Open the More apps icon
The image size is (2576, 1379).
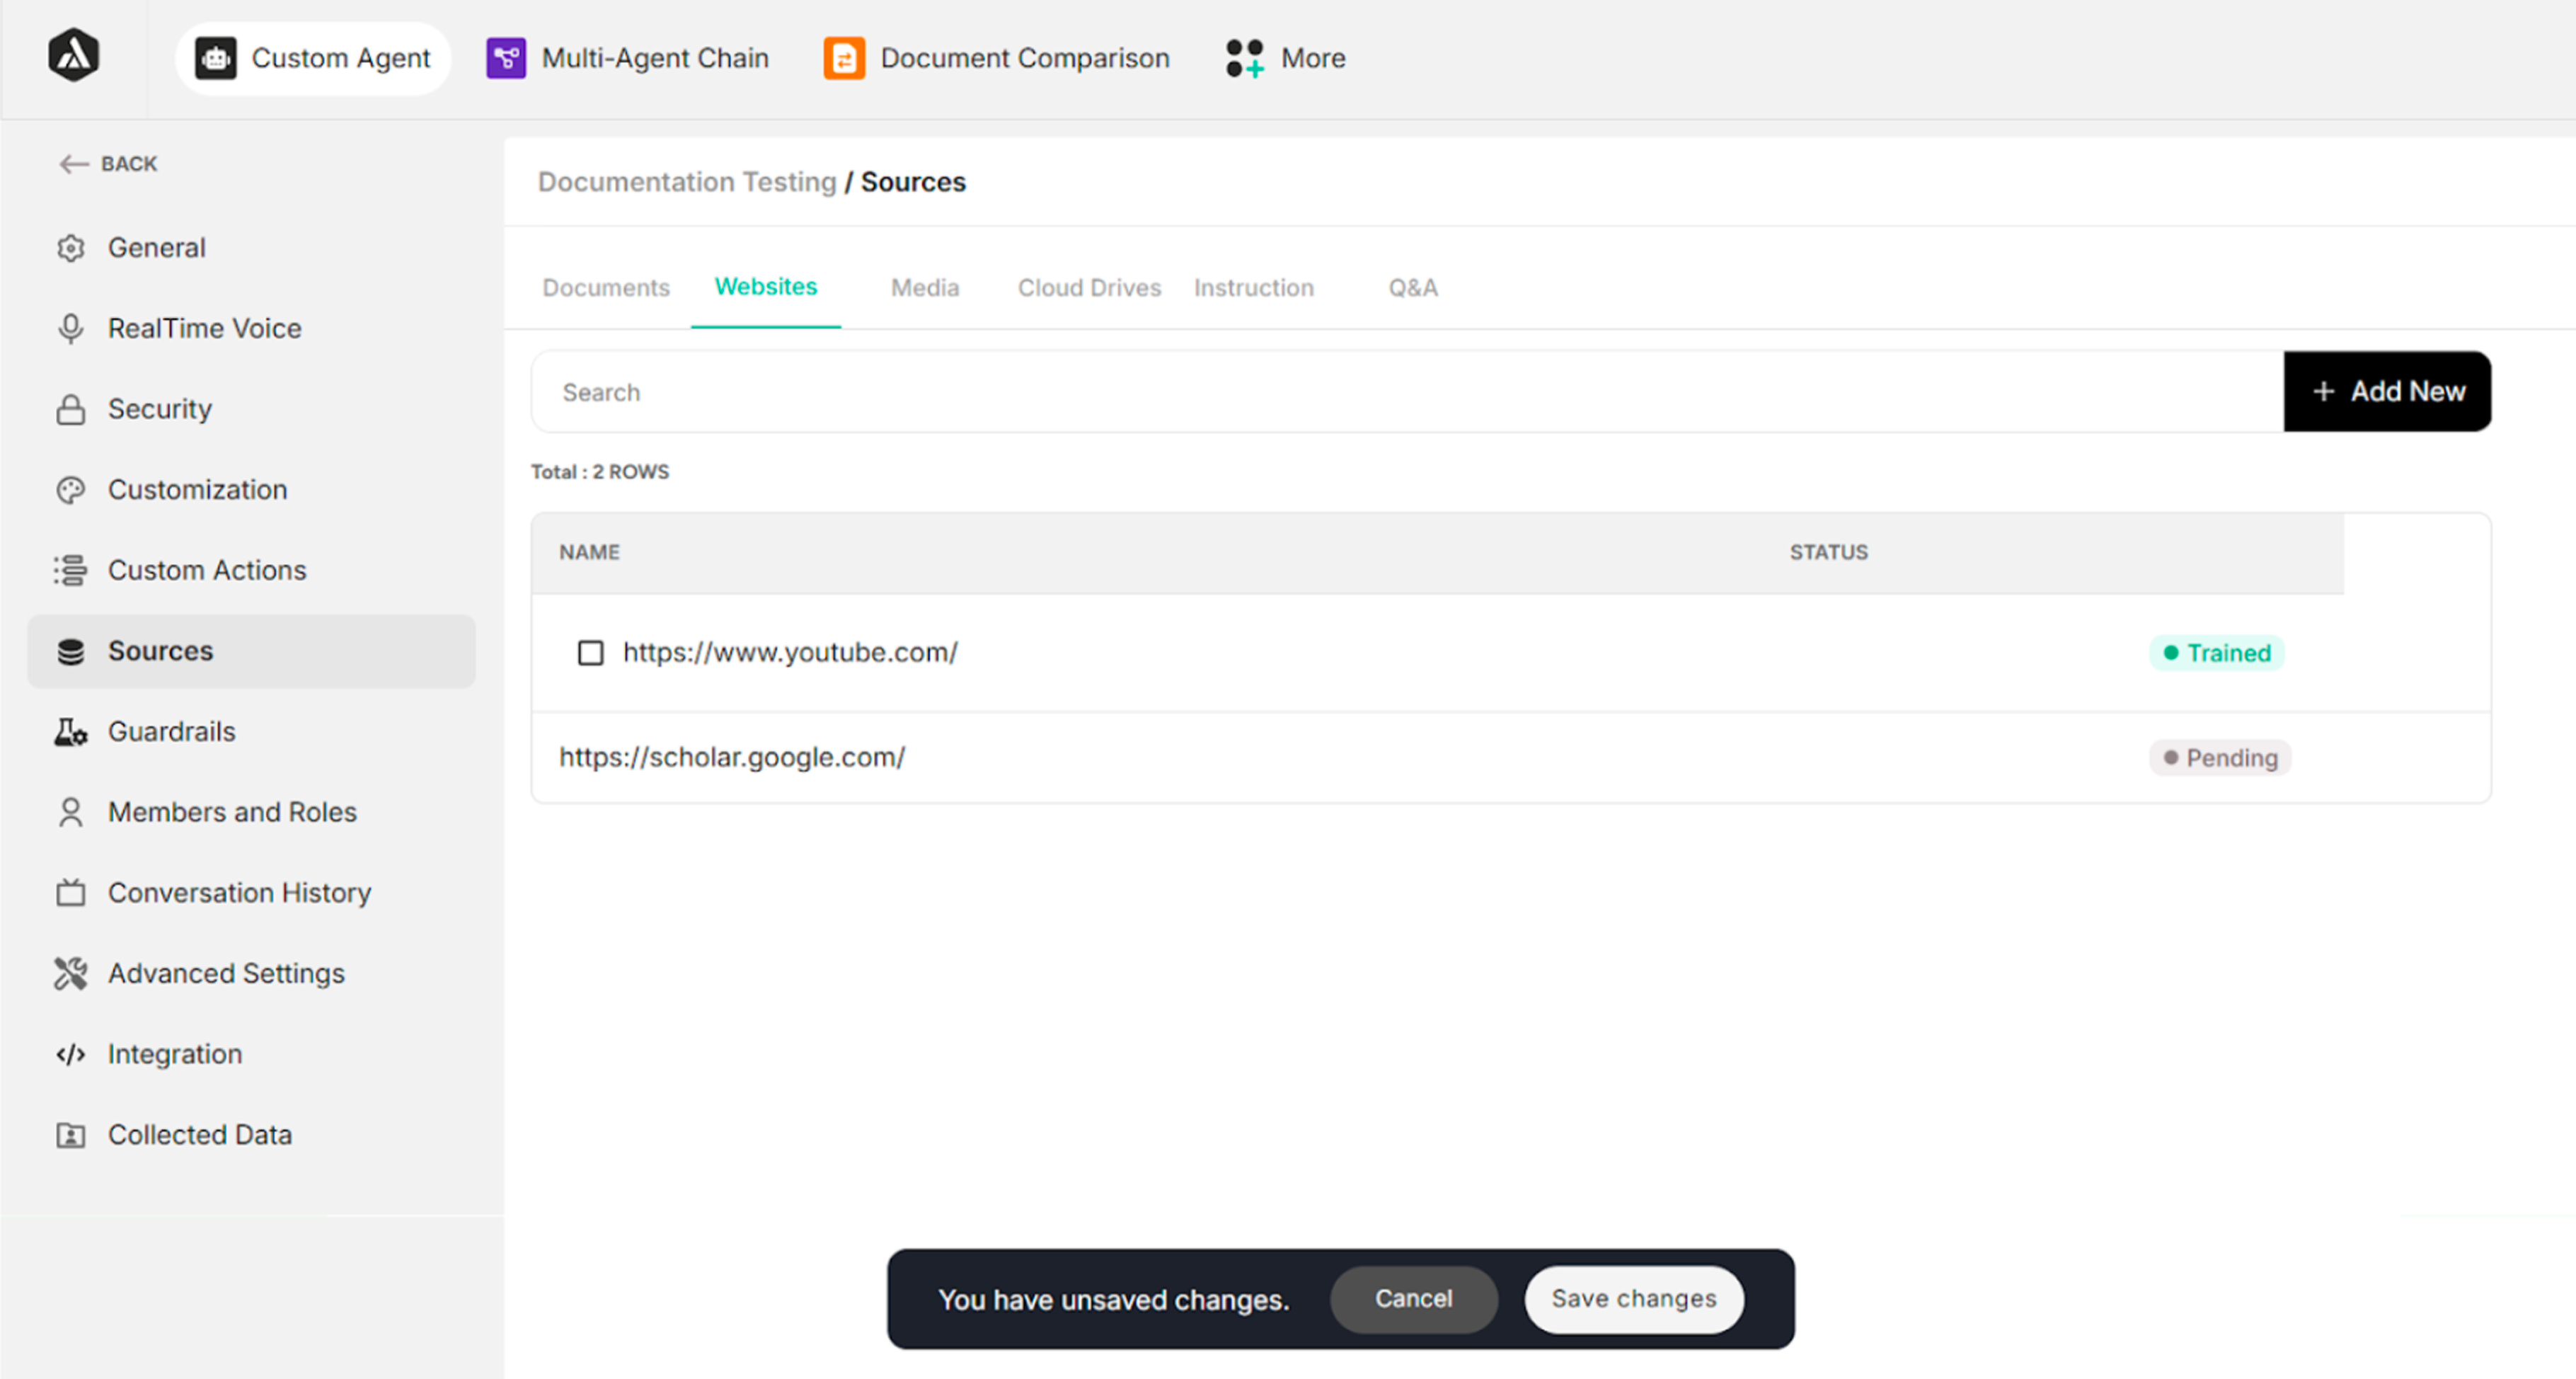(1245, 58)
